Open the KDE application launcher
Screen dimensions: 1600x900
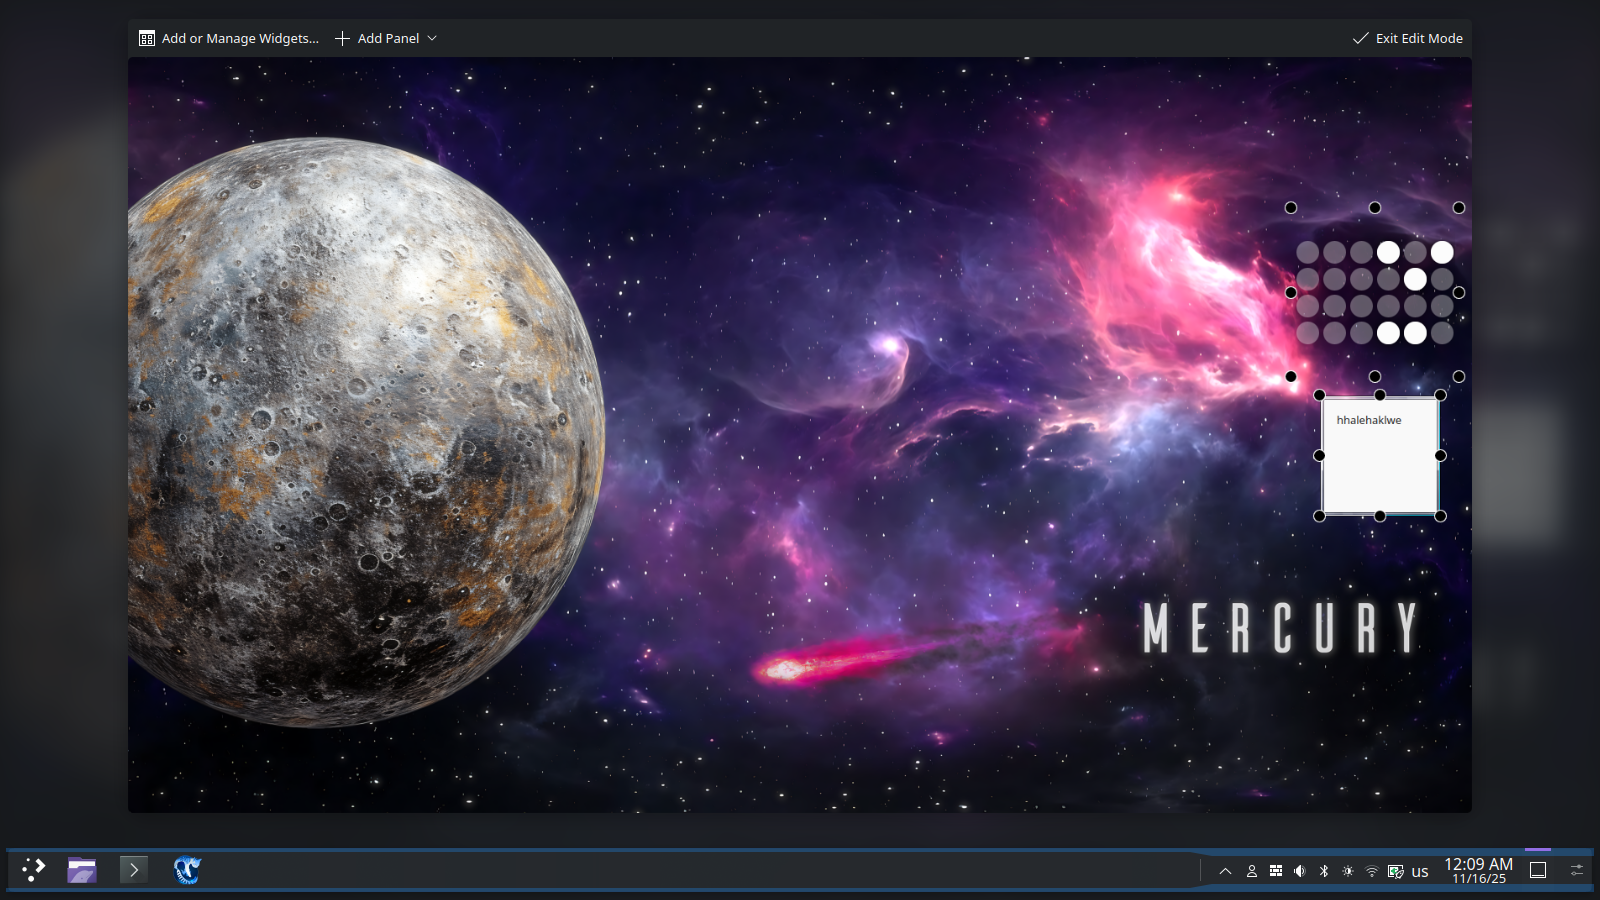click(x=34, y=870)
